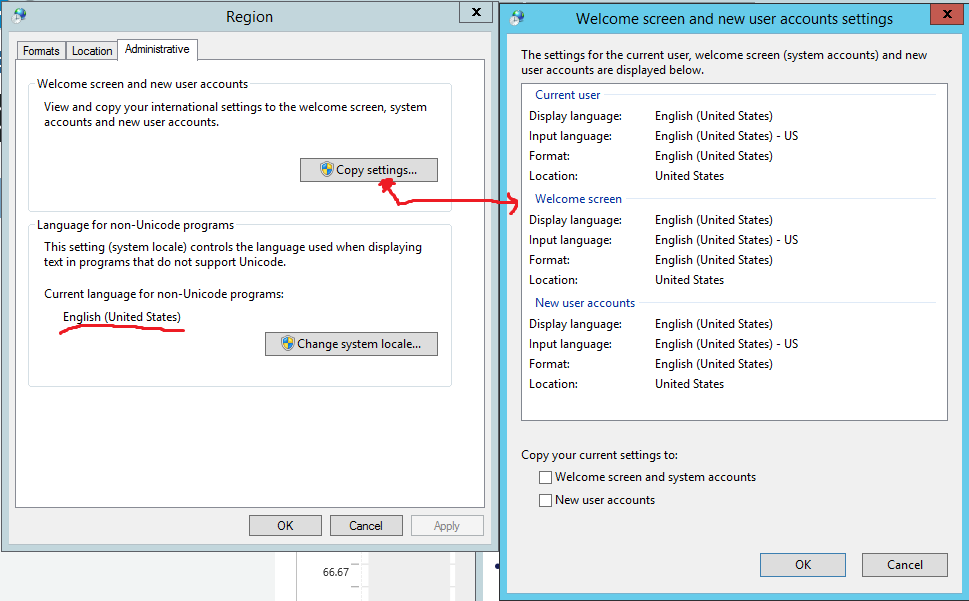Click the shield icon on Copy settings button
This screenshot has width=969, height=601.
(327, 169)
